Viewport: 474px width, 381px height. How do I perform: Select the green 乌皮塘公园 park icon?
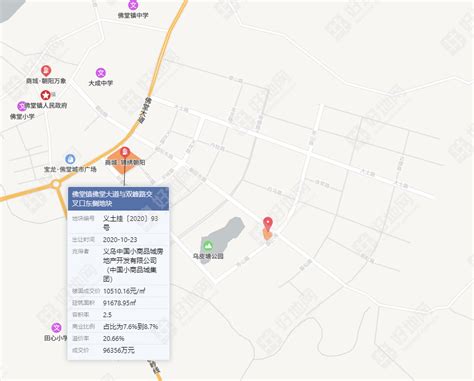click(x=208, y=246)
